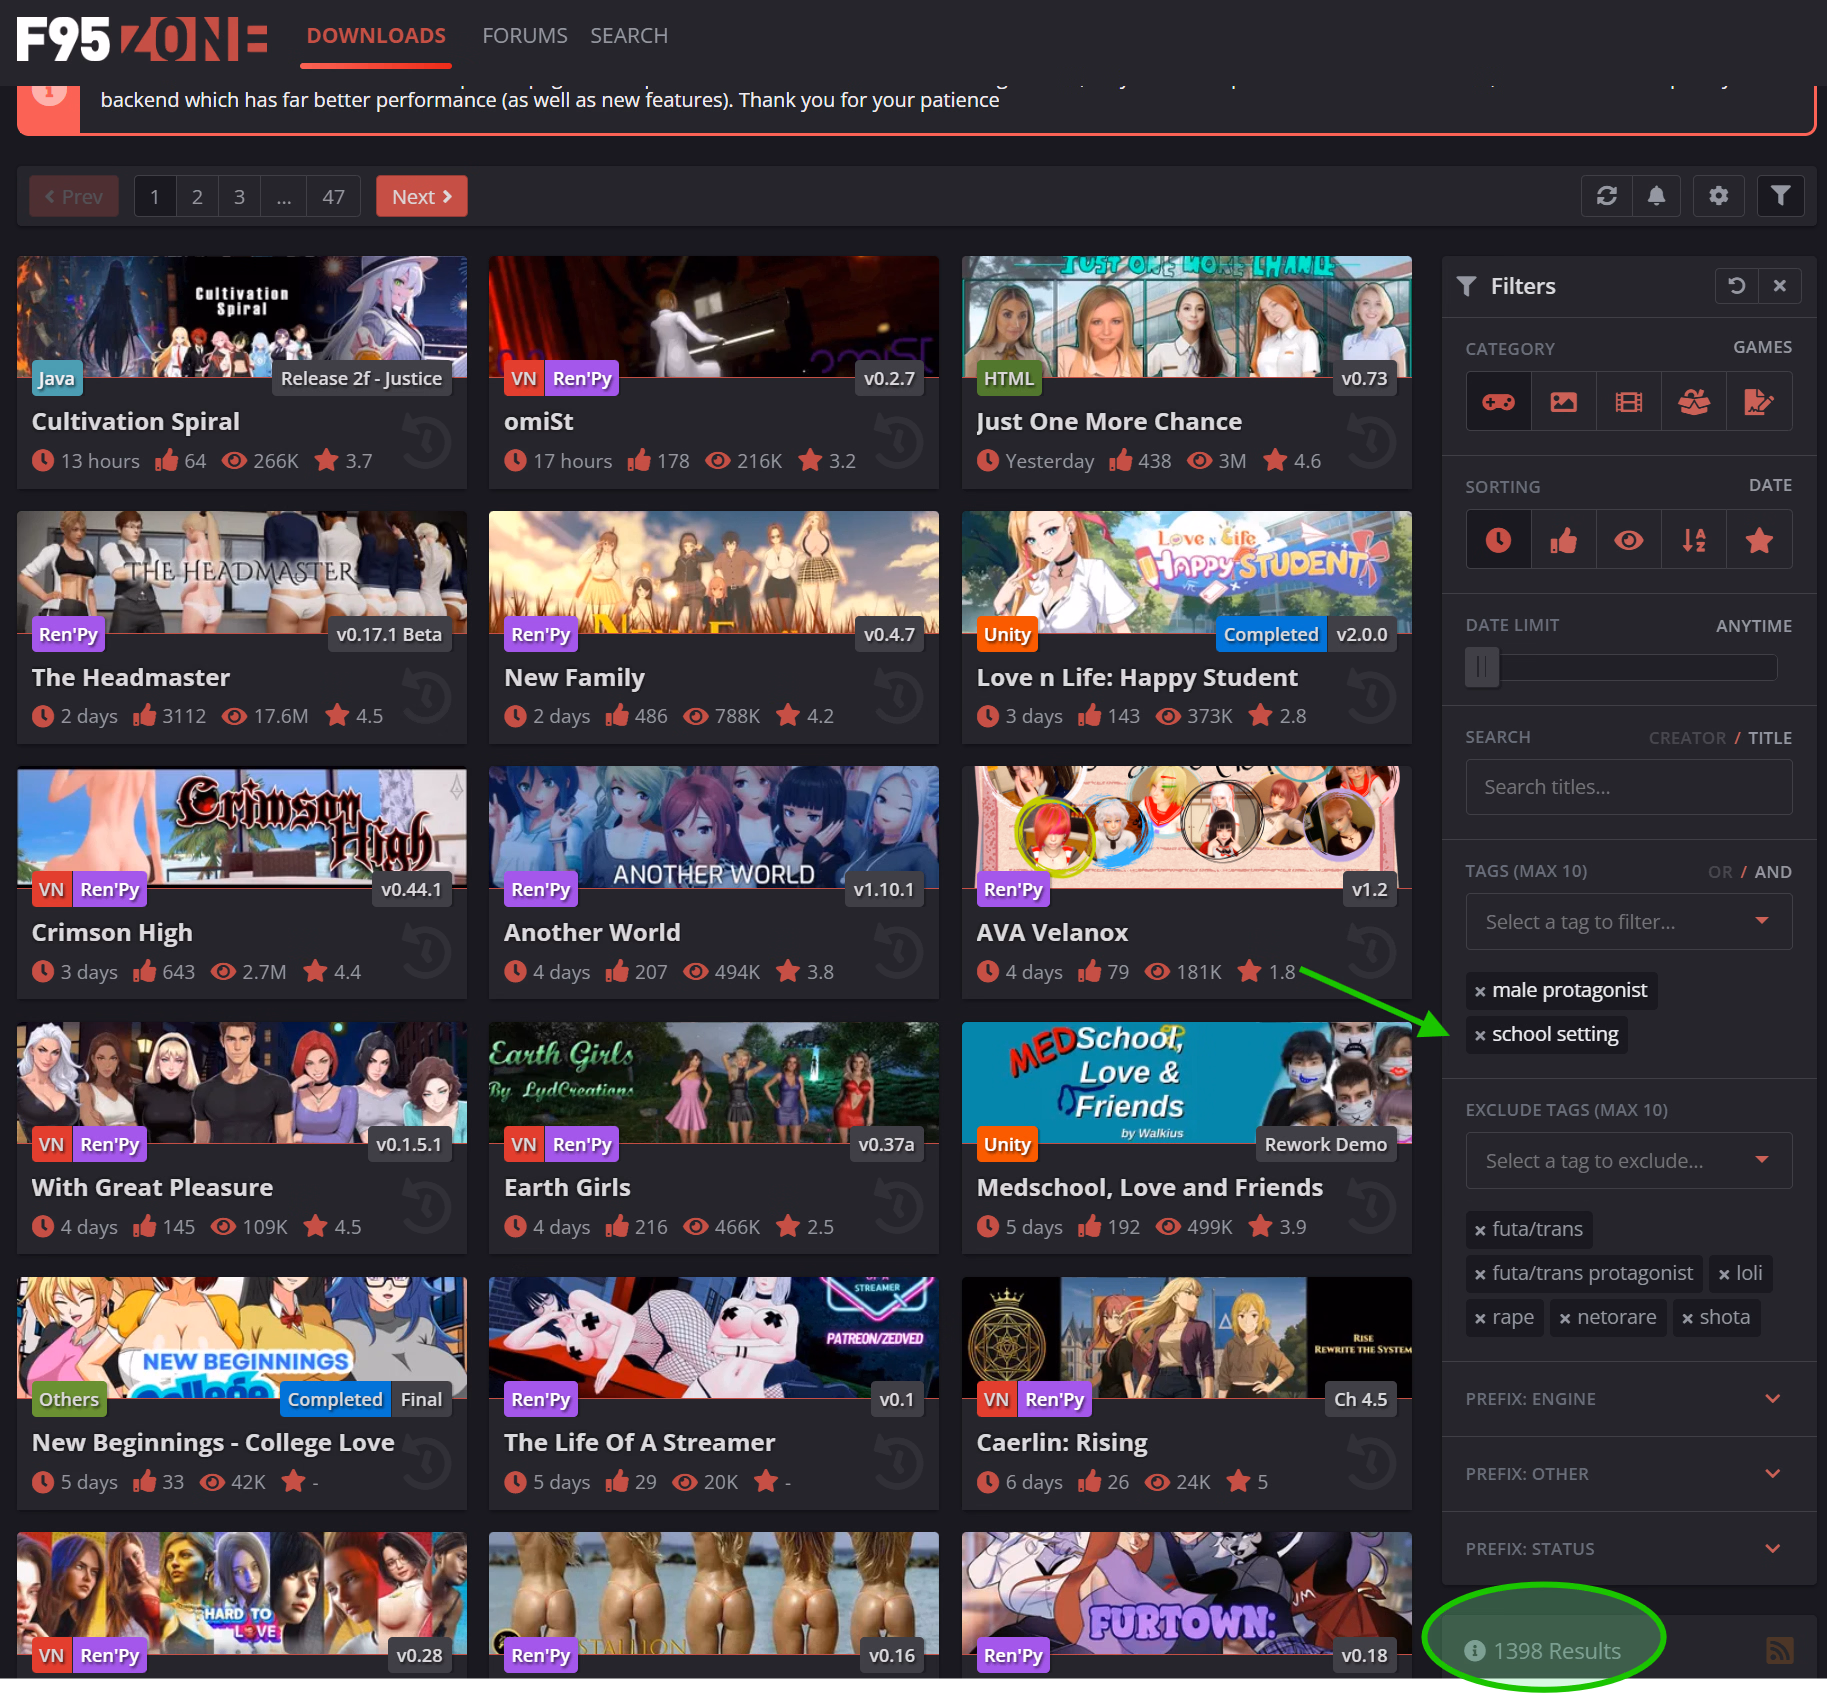Open the 'Select a tag to filter' dropdown

click(x=1628, y=922)
